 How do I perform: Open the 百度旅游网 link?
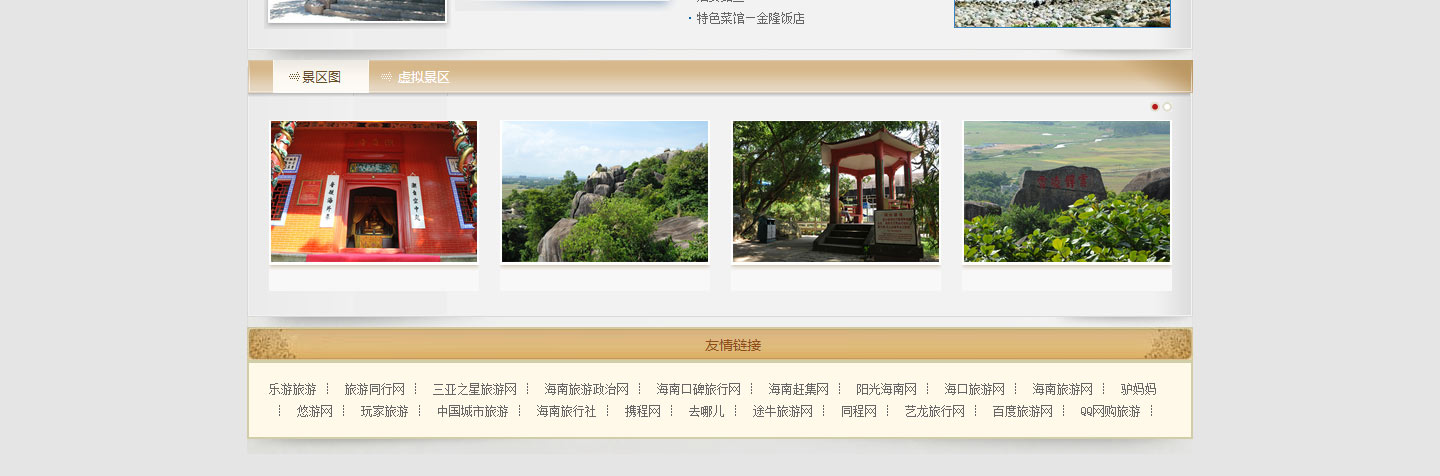1022,411
